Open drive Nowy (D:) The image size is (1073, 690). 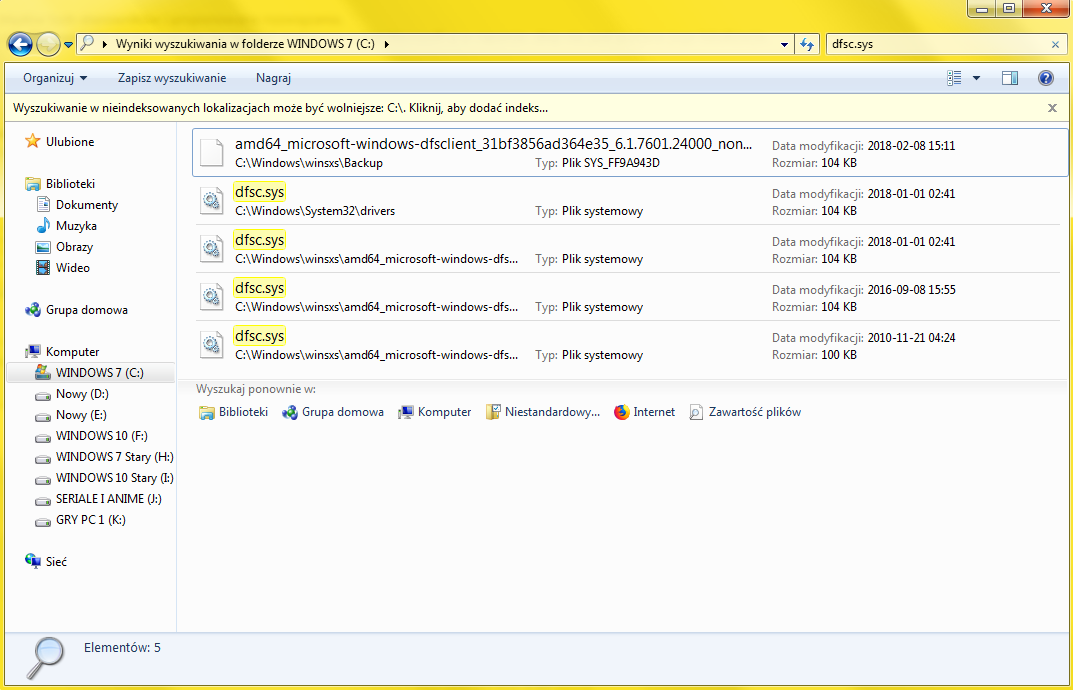(x=82, y=394)
